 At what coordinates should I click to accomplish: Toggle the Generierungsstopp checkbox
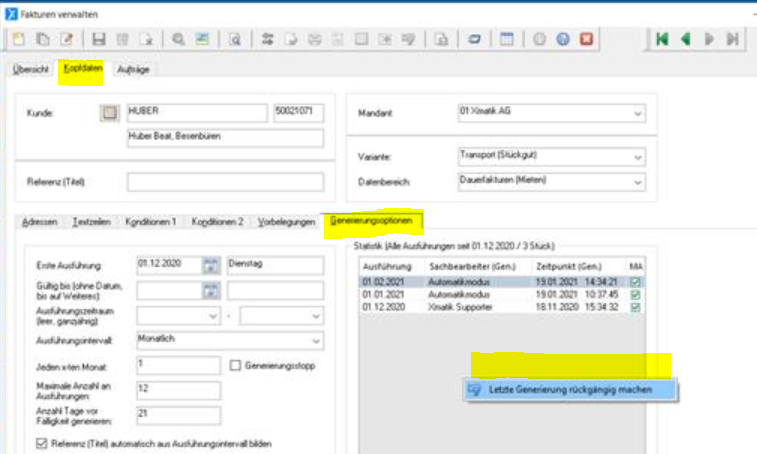(x=236, y=365)
